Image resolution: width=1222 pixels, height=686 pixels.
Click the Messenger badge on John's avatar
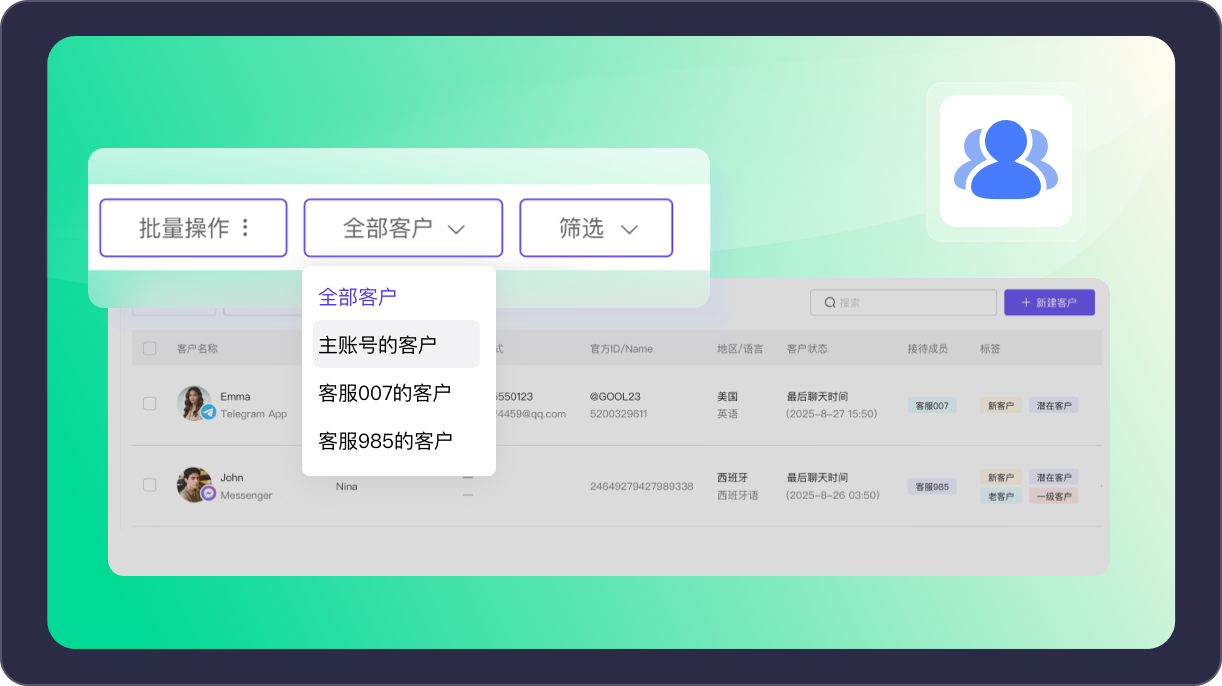pos(208,493)
